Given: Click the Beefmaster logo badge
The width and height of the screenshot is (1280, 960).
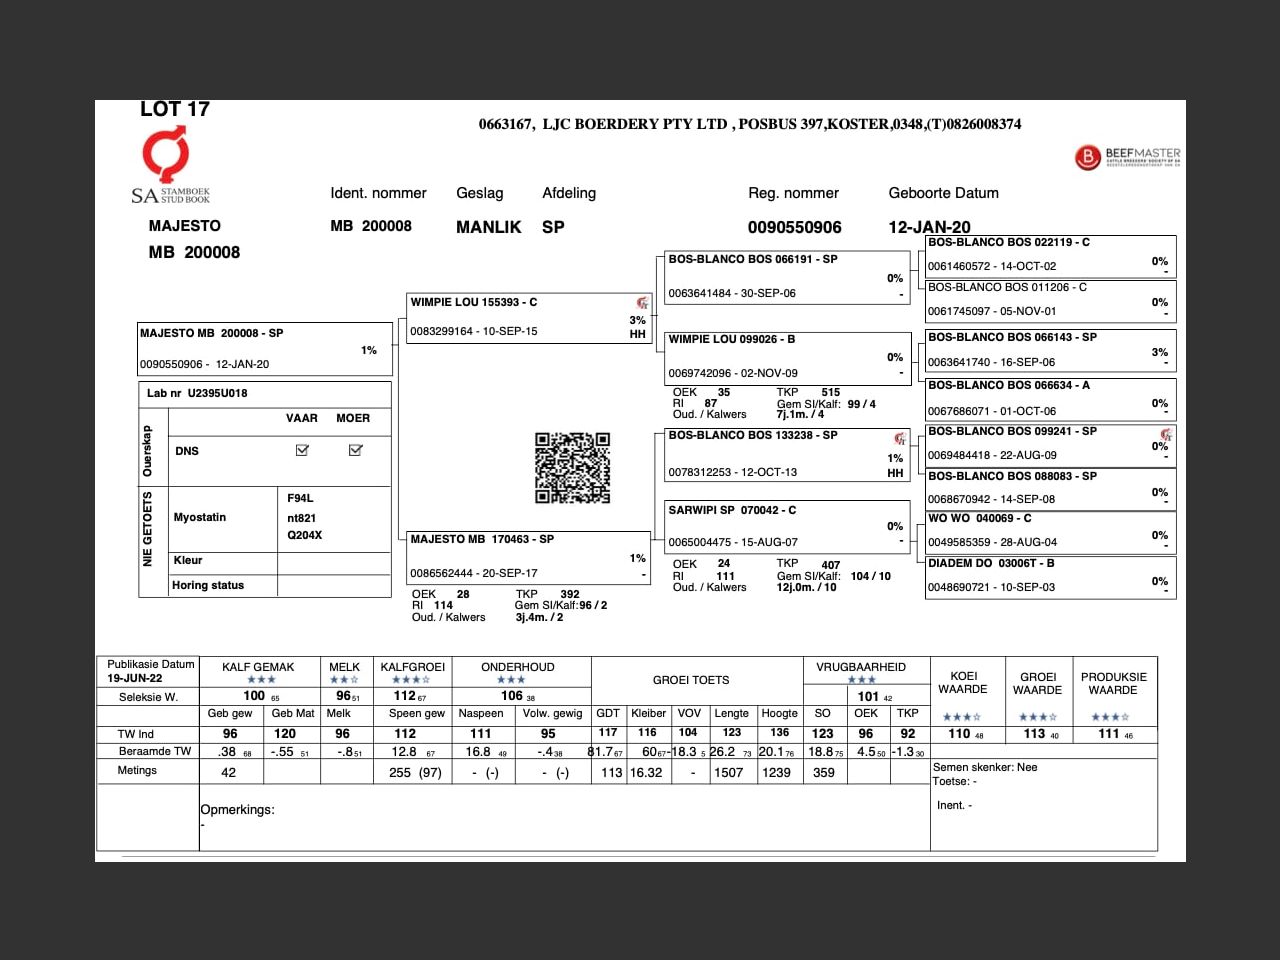Looking at the screenshot, I should coord(1127,157).
